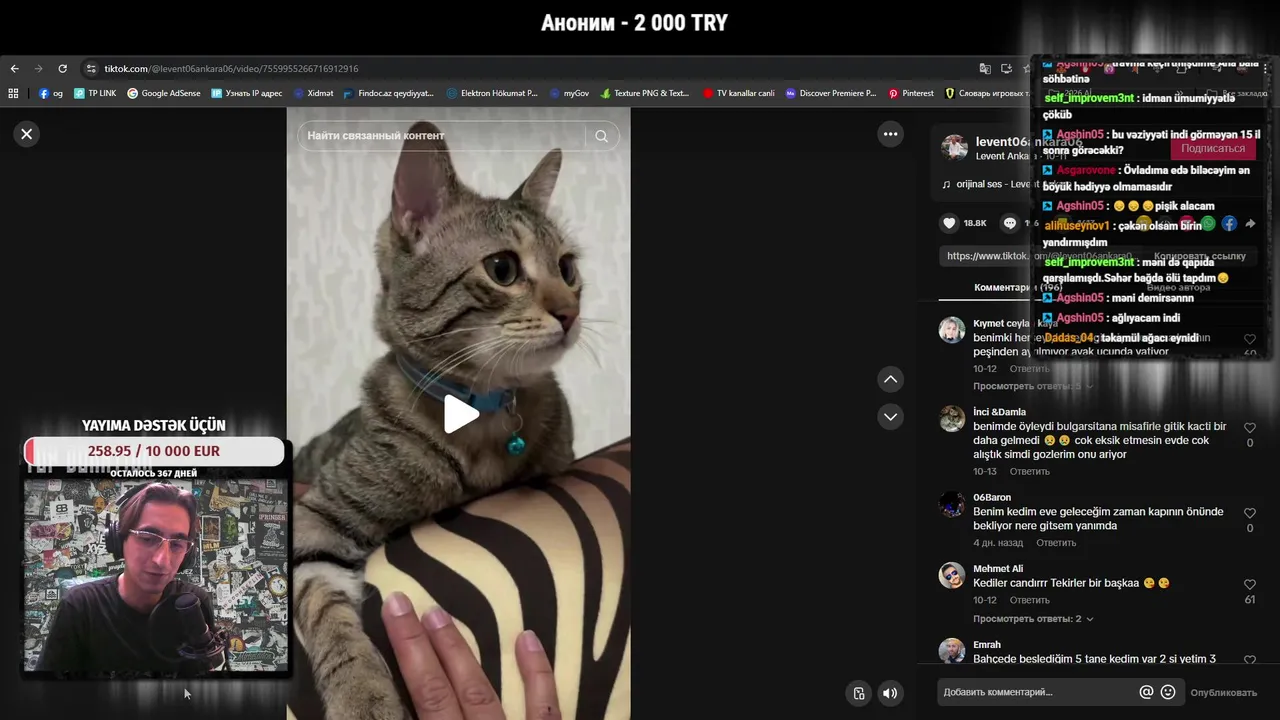The height and width of the screenshot is (720, 1280).
Task: Click İnci &Damla username
Action: [999, 412]
